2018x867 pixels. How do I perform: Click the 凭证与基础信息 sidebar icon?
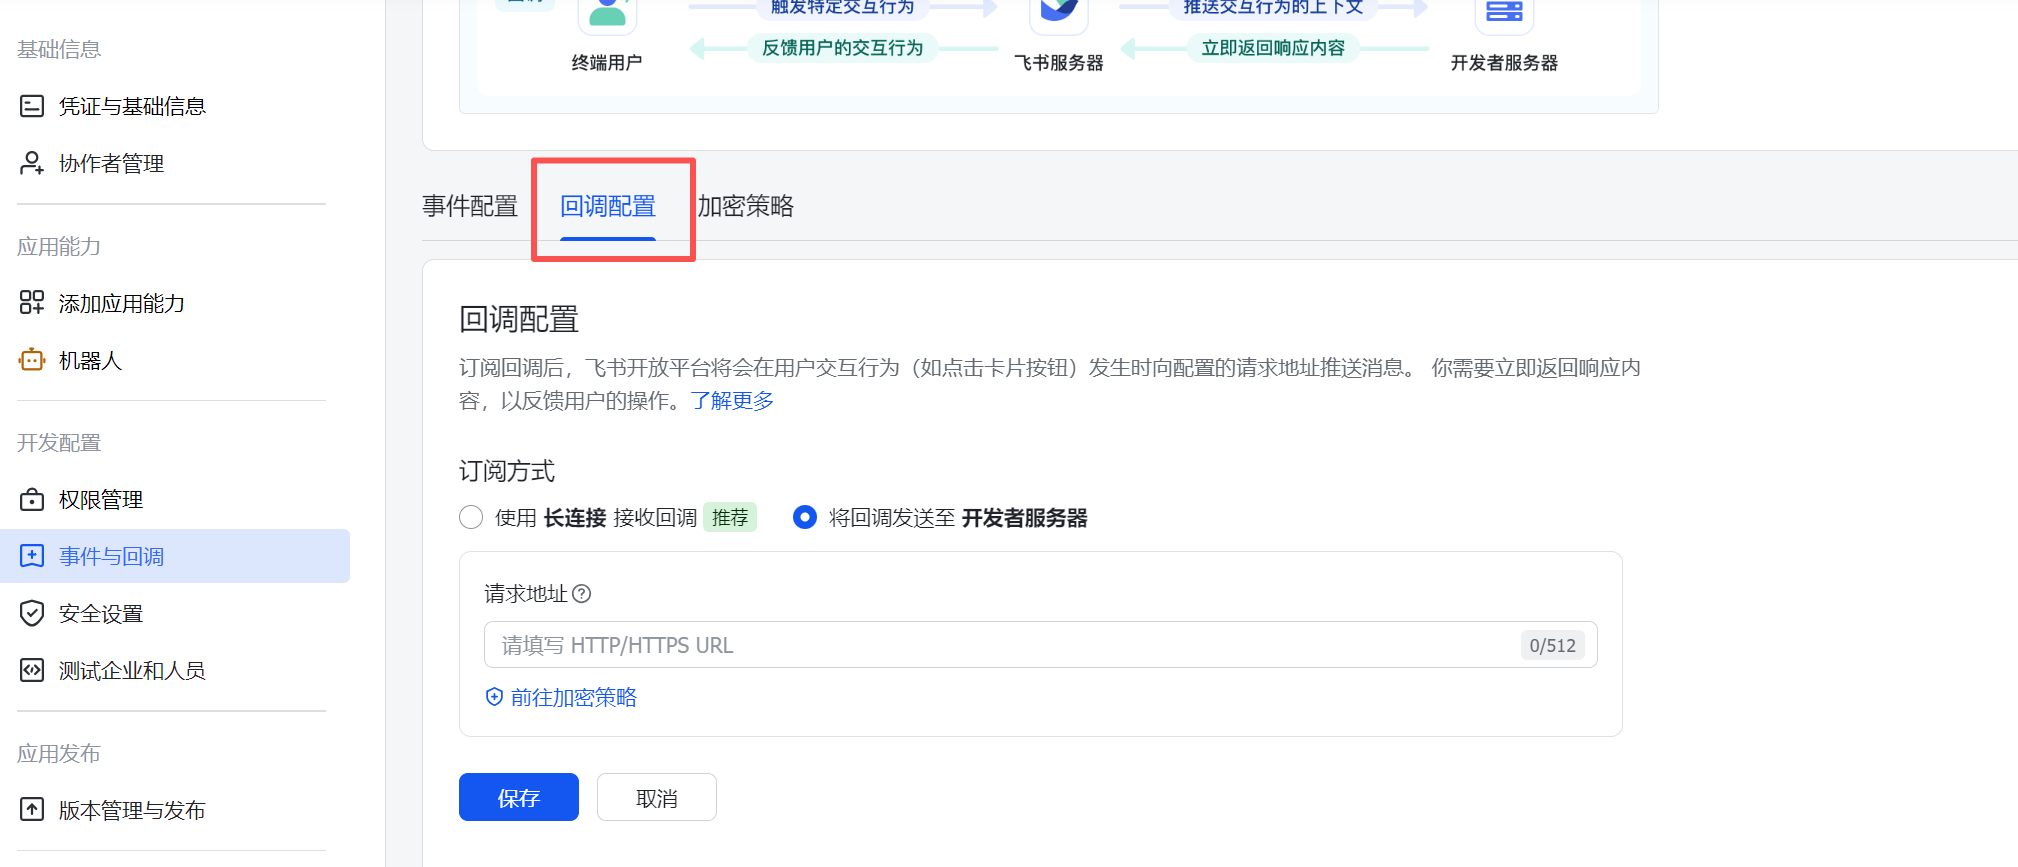(x=32, y=106)
